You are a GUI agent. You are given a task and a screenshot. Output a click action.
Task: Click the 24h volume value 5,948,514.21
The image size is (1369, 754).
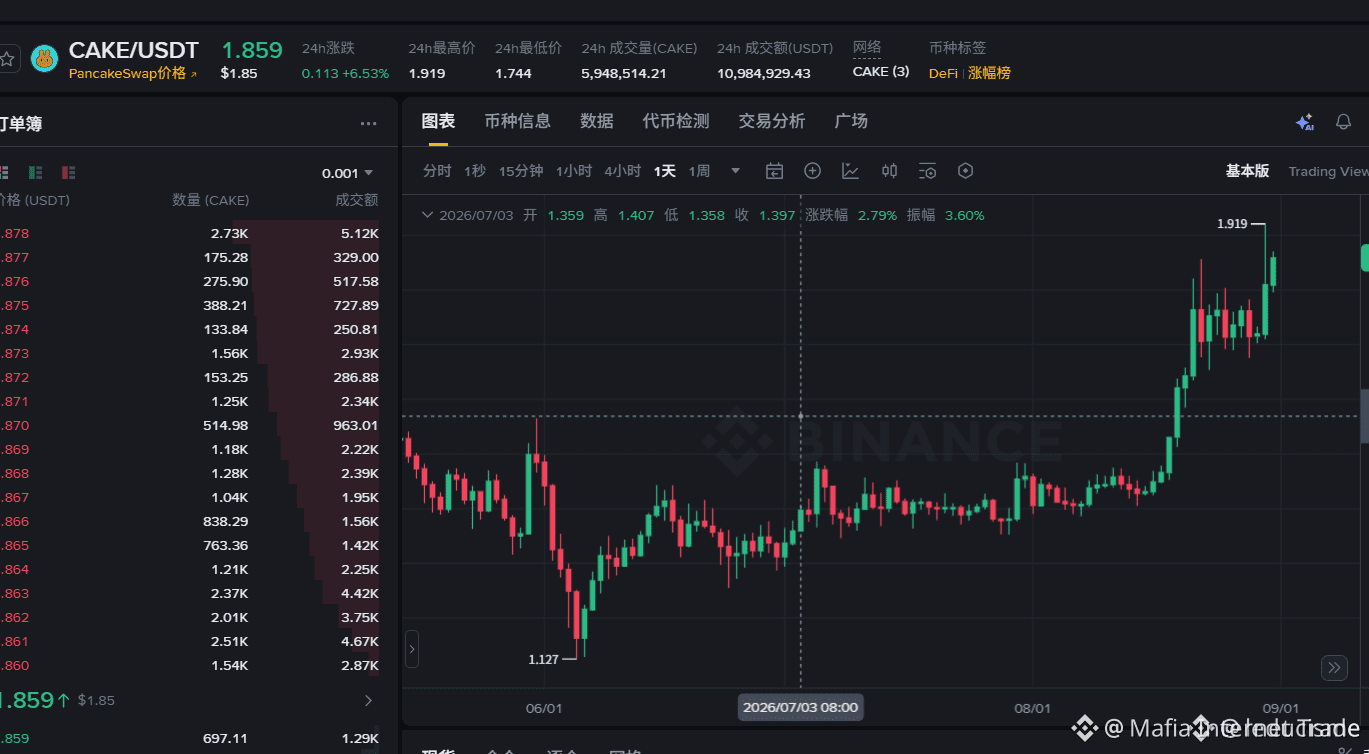pyautogui.click(x=624, y=73)
